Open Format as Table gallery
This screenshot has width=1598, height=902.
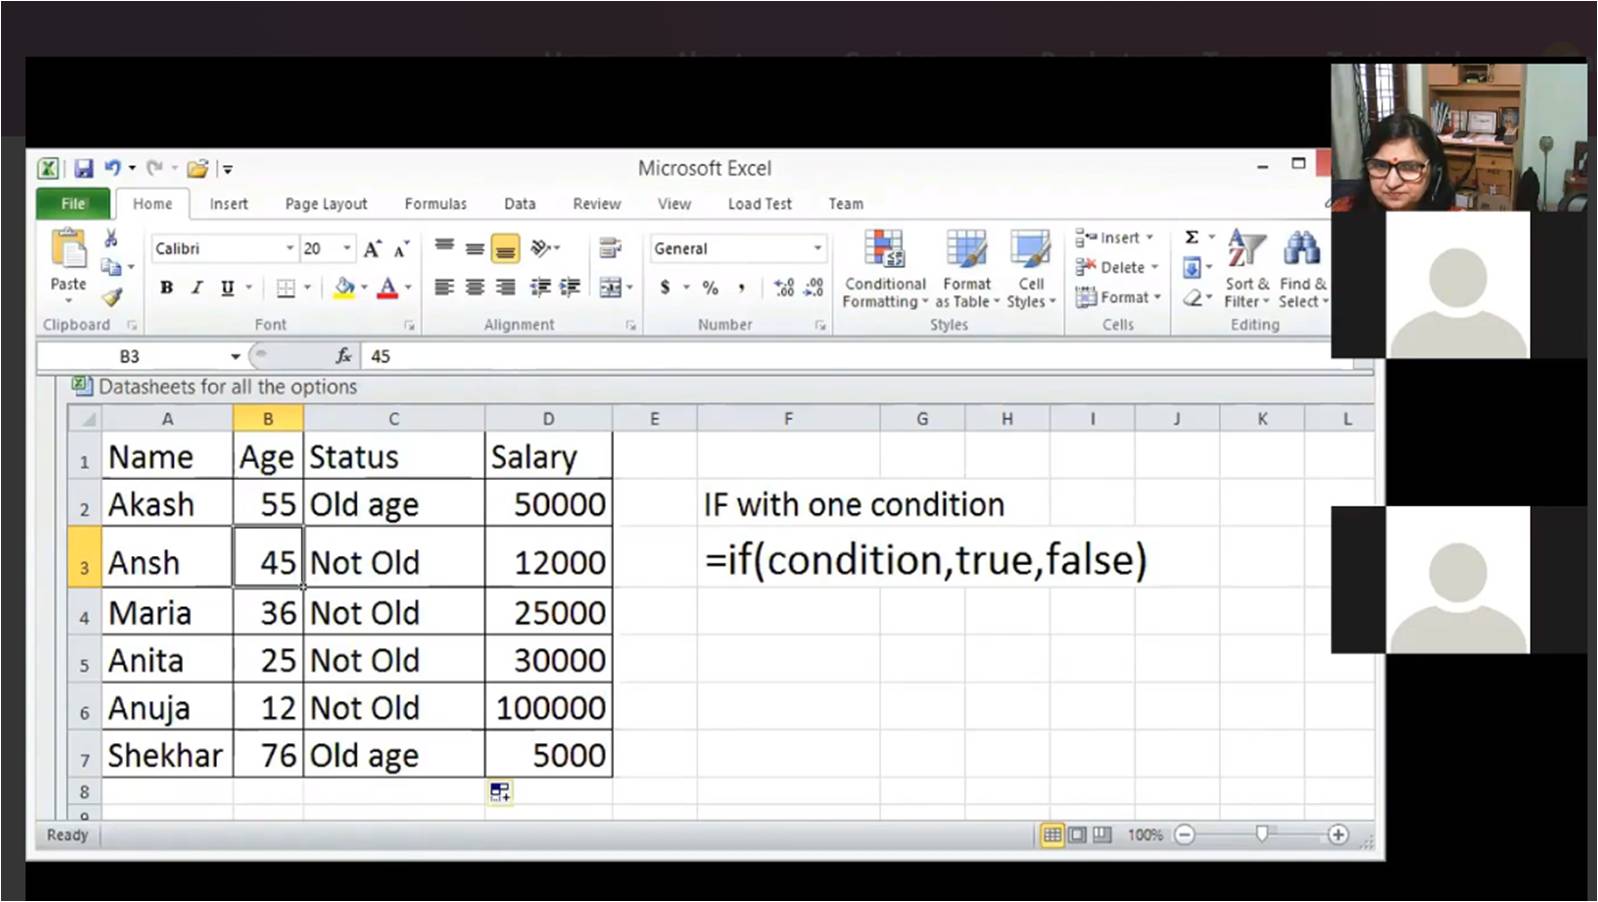click(x=967, y=270)
